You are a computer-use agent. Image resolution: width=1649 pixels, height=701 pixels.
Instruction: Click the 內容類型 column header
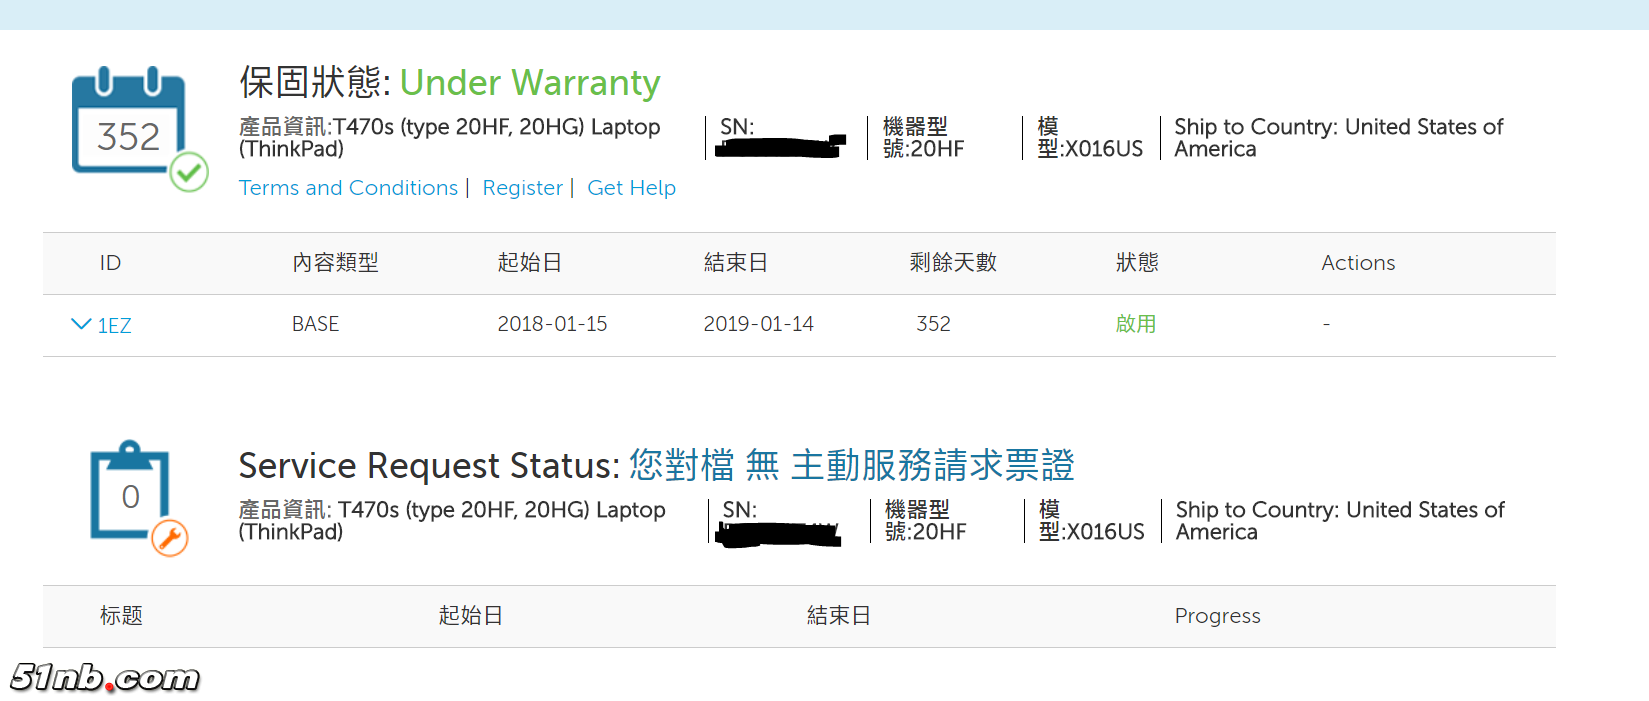pyautogui.click(x=335, y=263)
